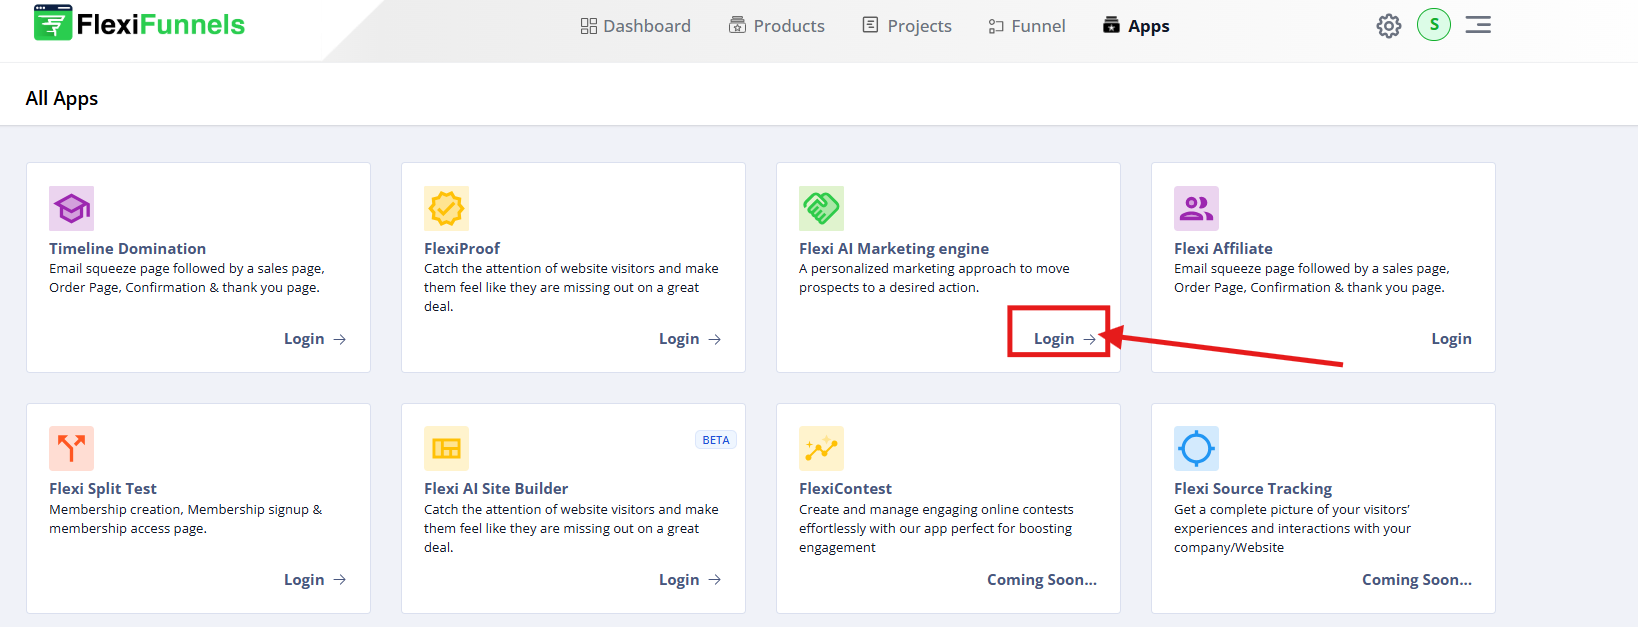The width and height of the screenshot is (1638, 627).
Task: Click the FlexiContest title
Action: [x=845, y=489]
